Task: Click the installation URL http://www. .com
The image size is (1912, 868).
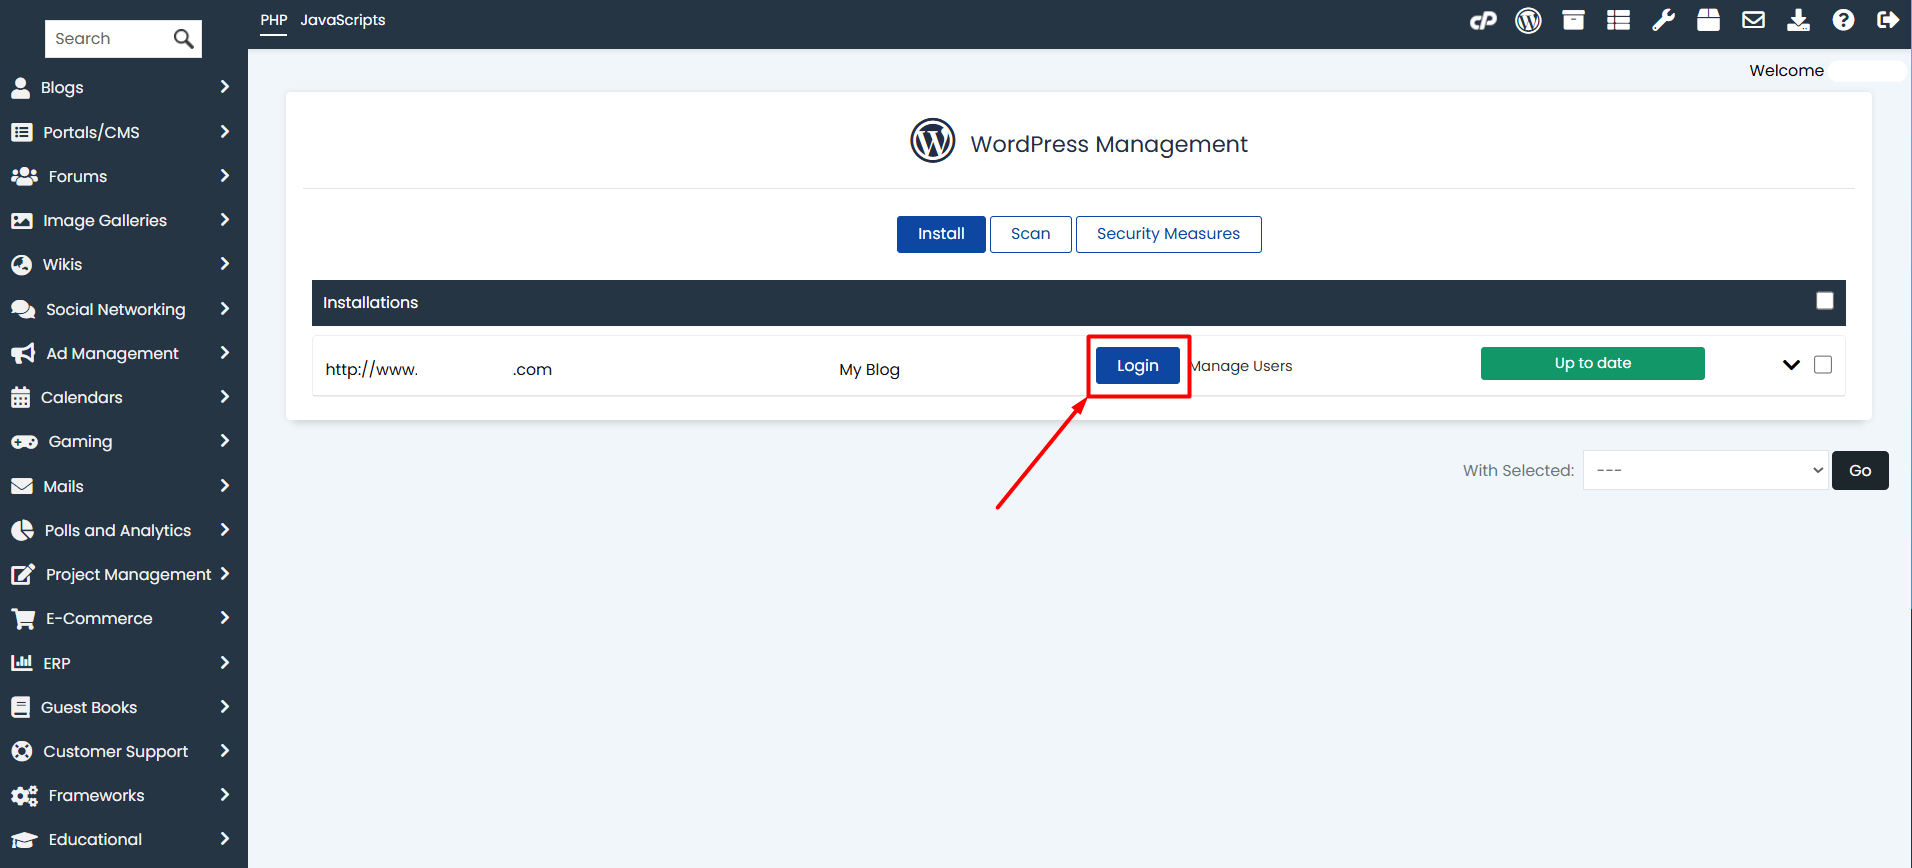Action: click(438, 369)
